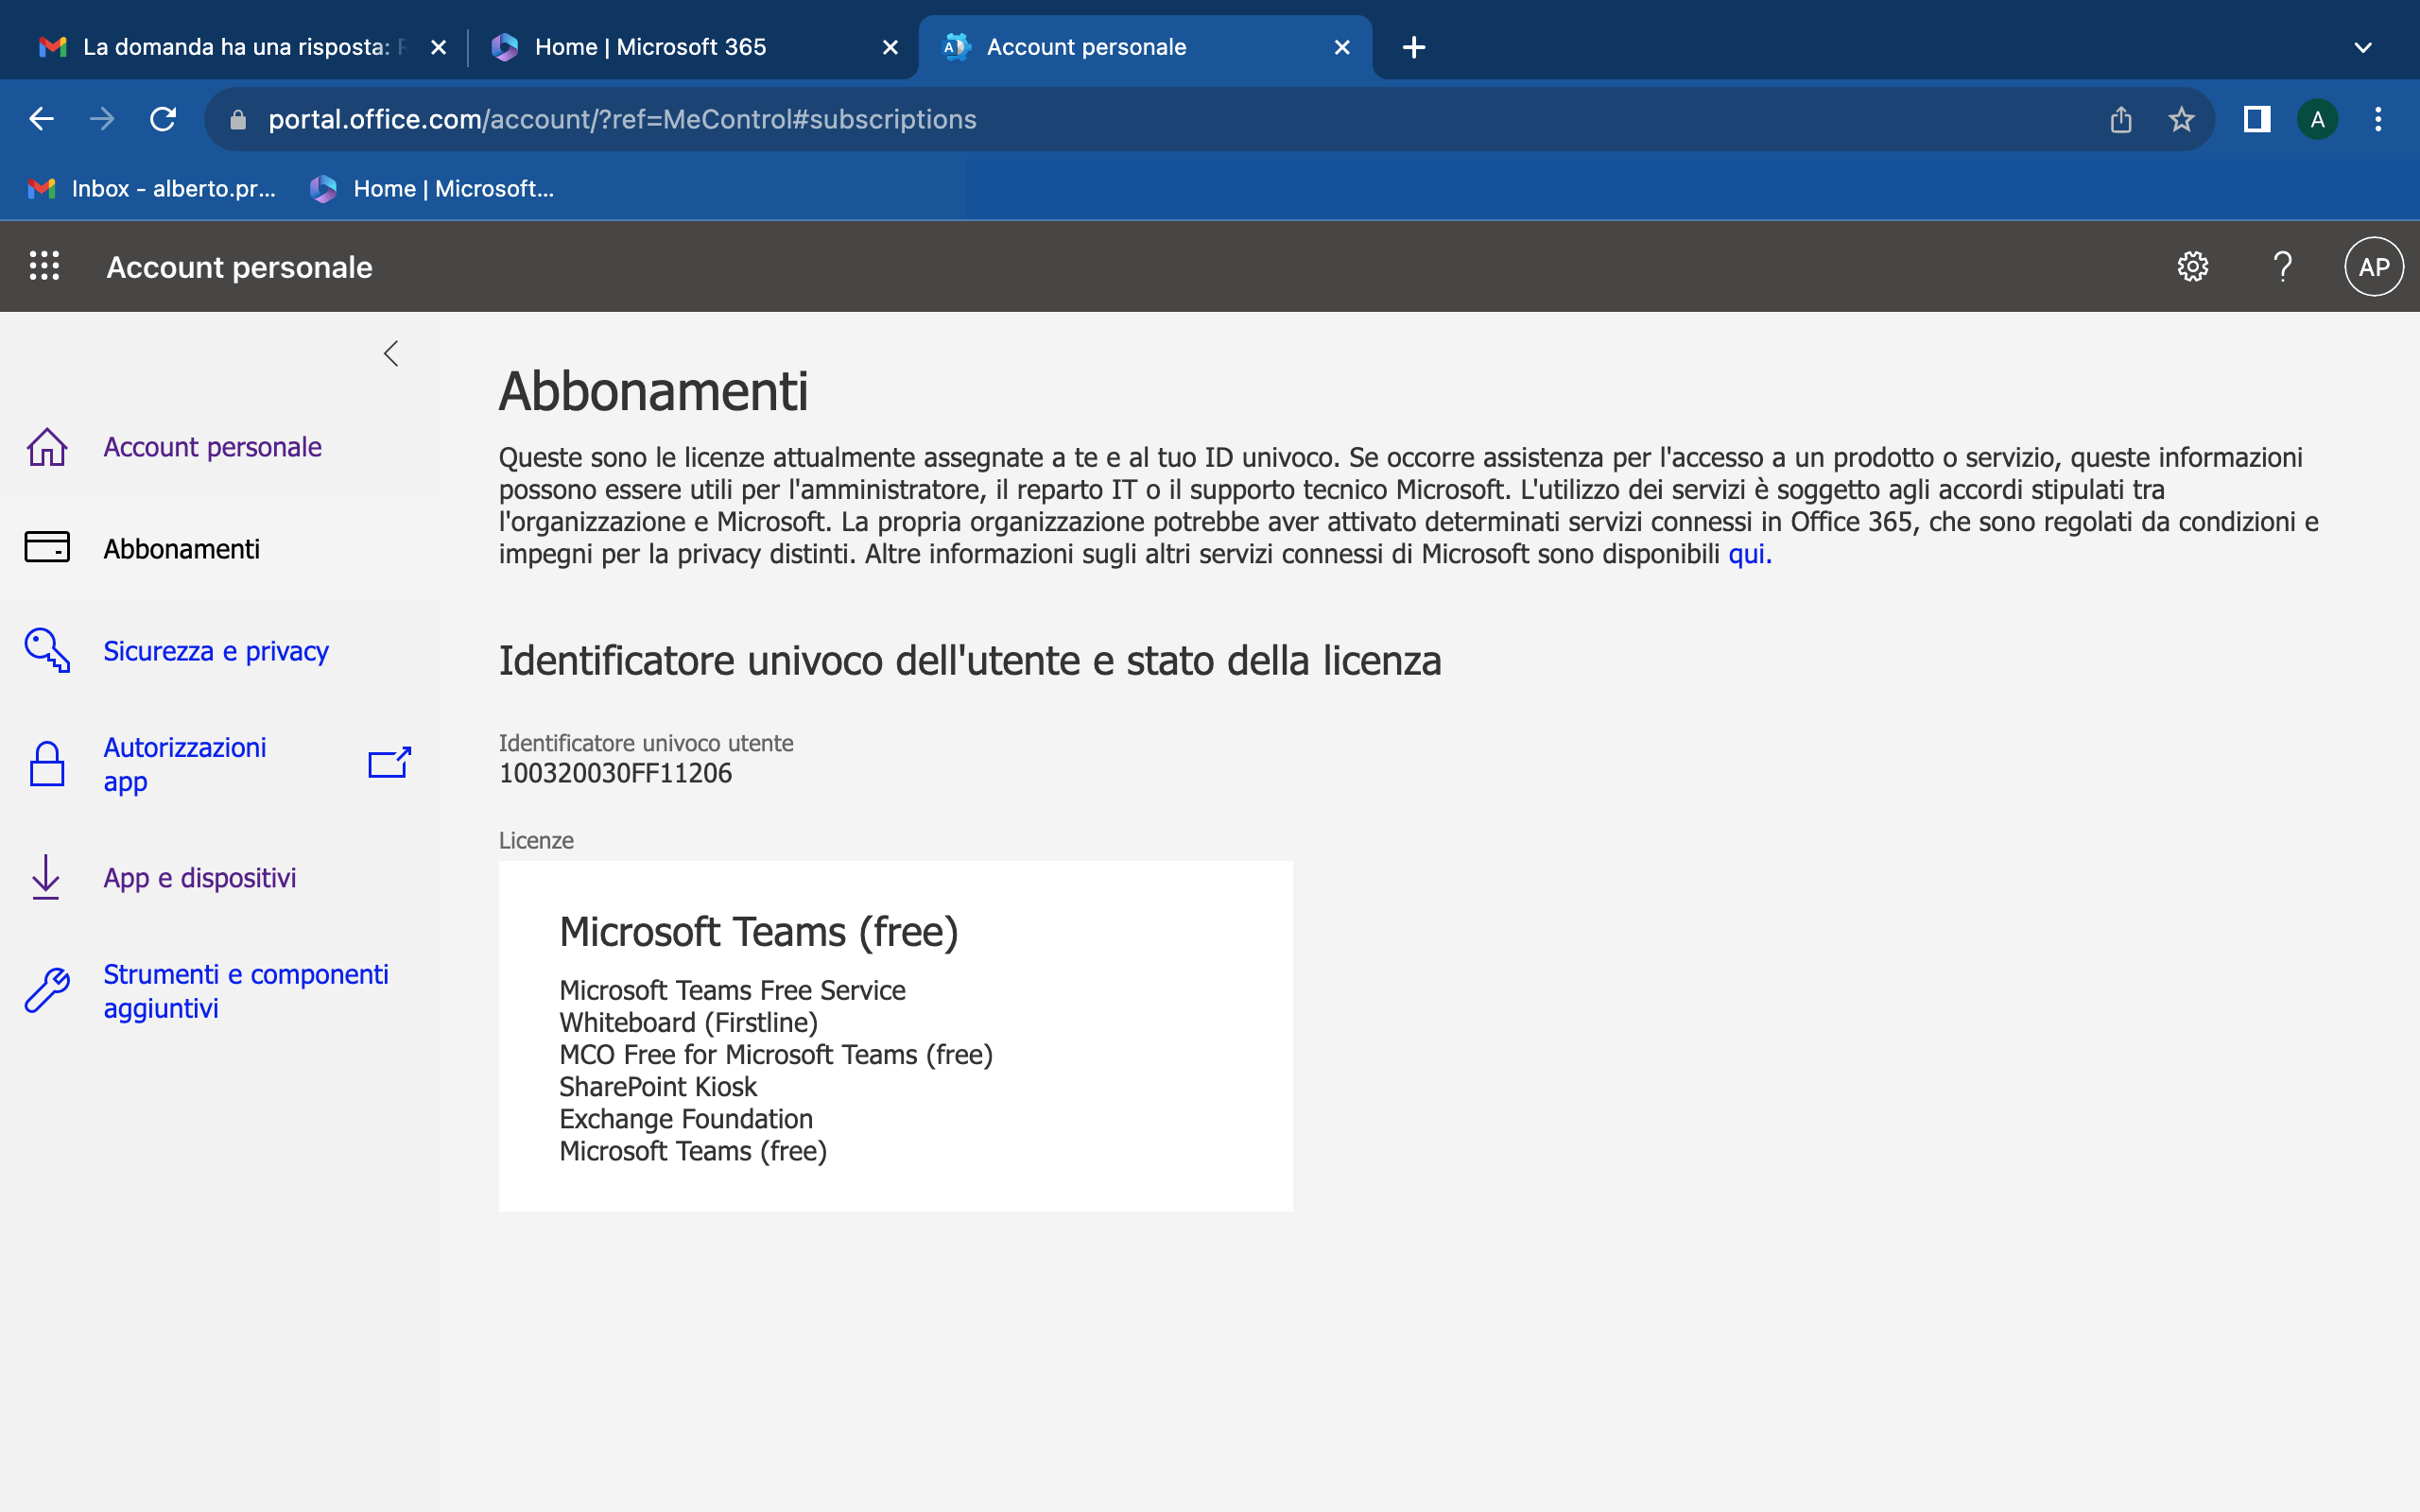This screenshot has width=2420, height=1512.
Task: Expand the browser tab search chevron
Action: [x=2362, y=47]
